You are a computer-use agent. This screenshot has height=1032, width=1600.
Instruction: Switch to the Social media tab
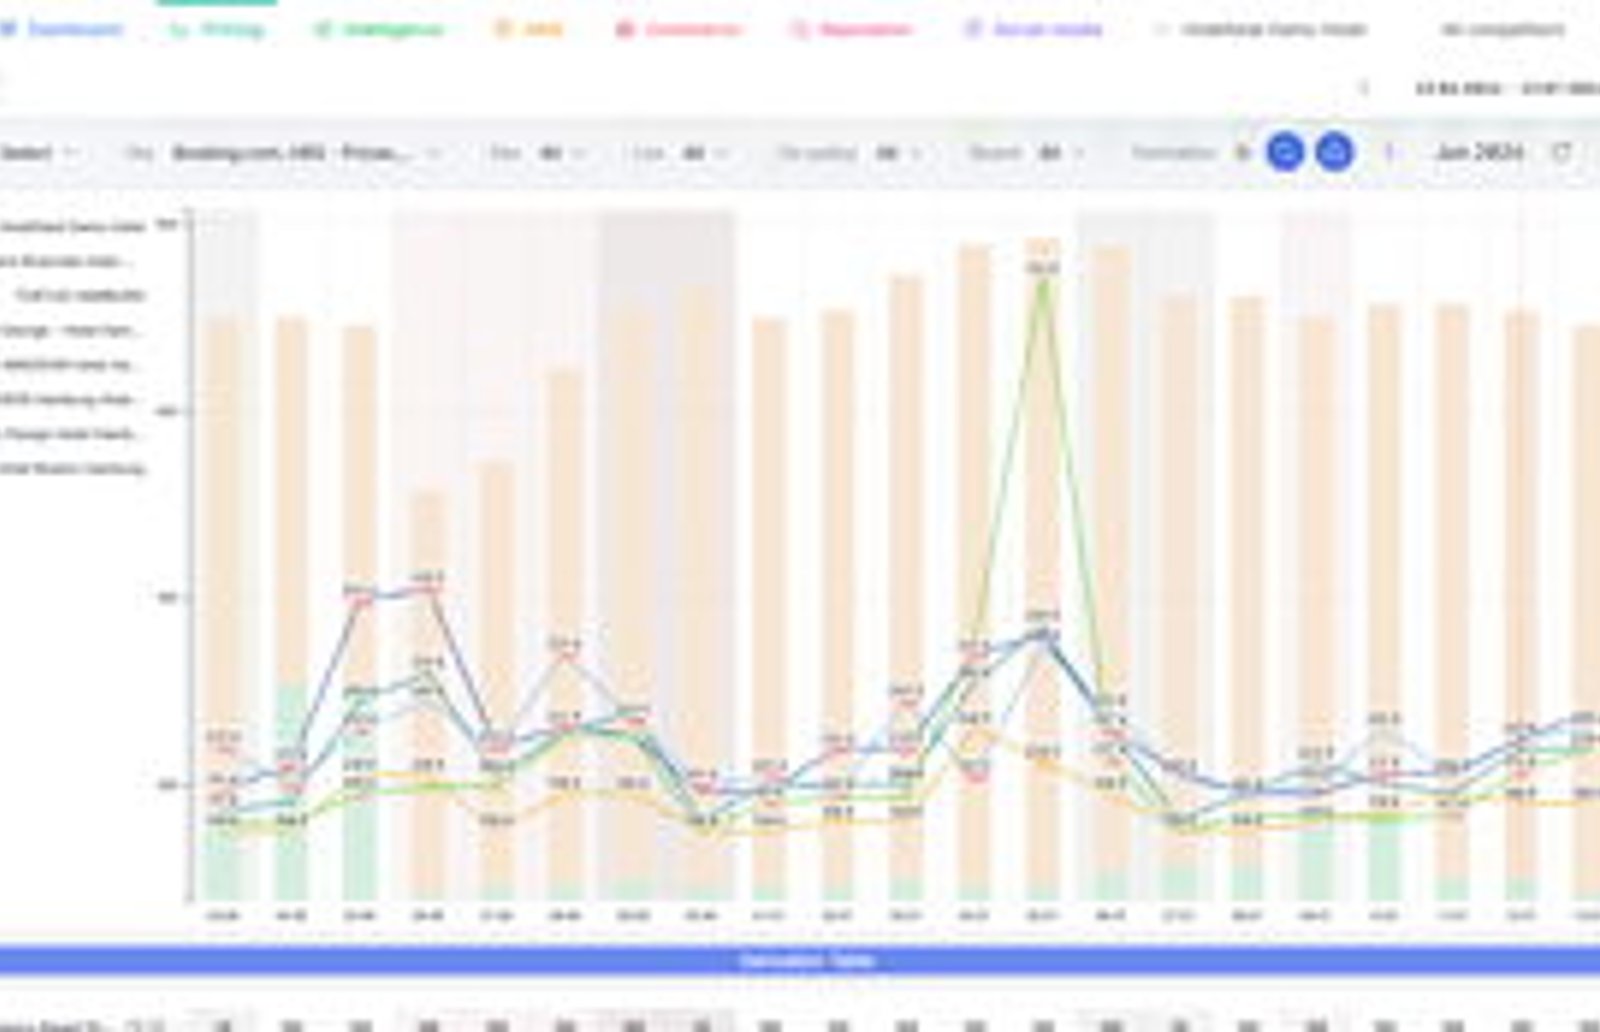pos(1033,29)
